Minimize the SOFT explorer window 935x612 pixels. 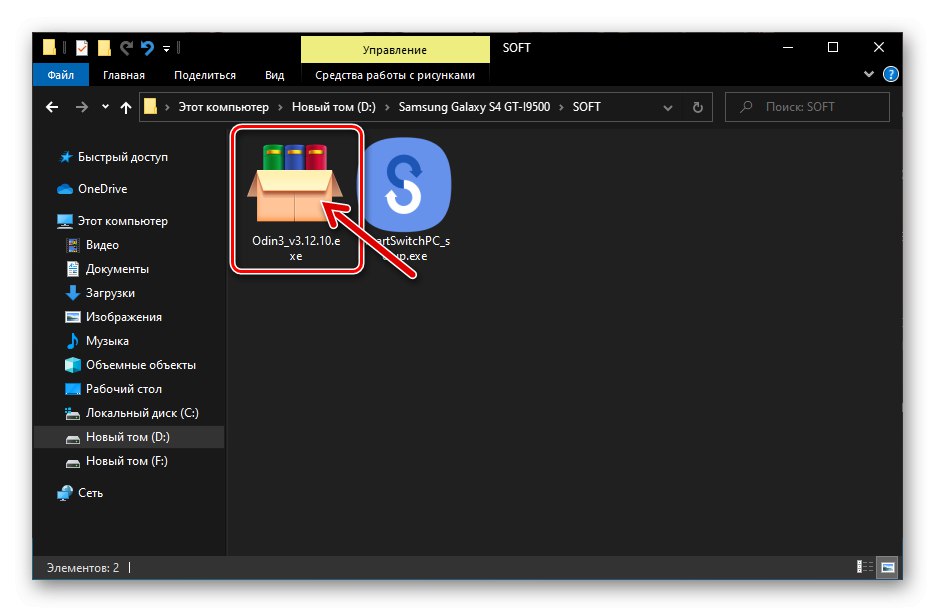coord(788,48)
